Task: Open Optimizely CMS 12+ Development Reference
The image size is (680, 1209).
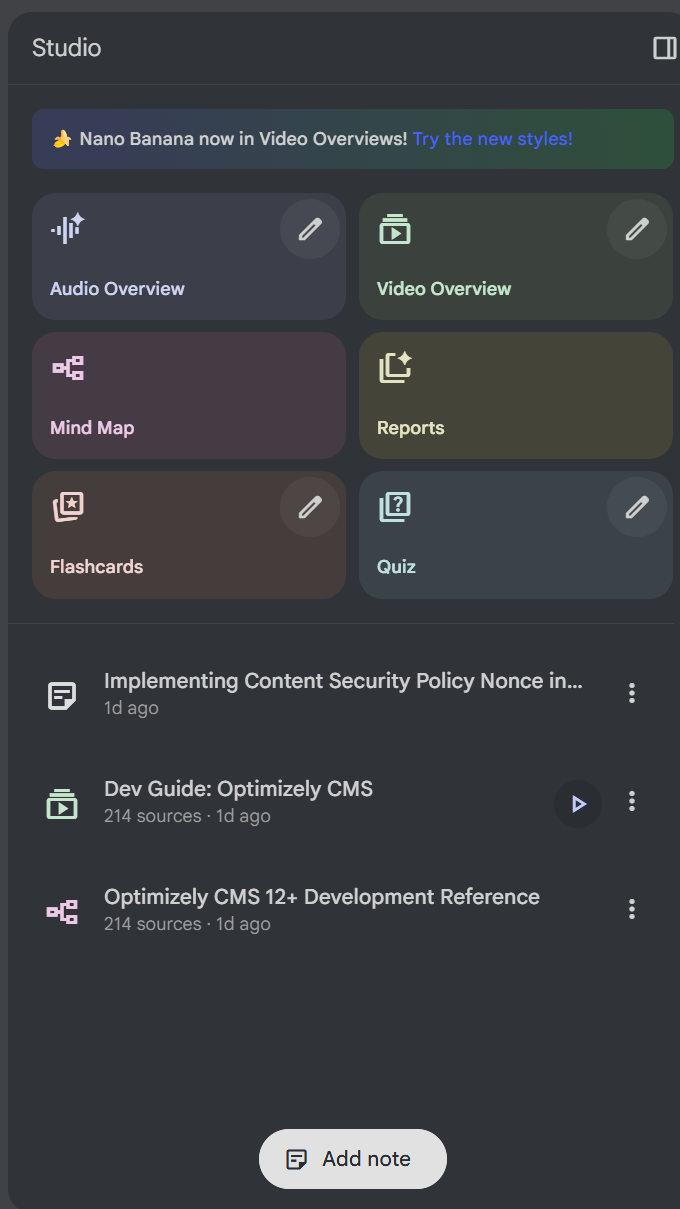Action: [321, 898]
